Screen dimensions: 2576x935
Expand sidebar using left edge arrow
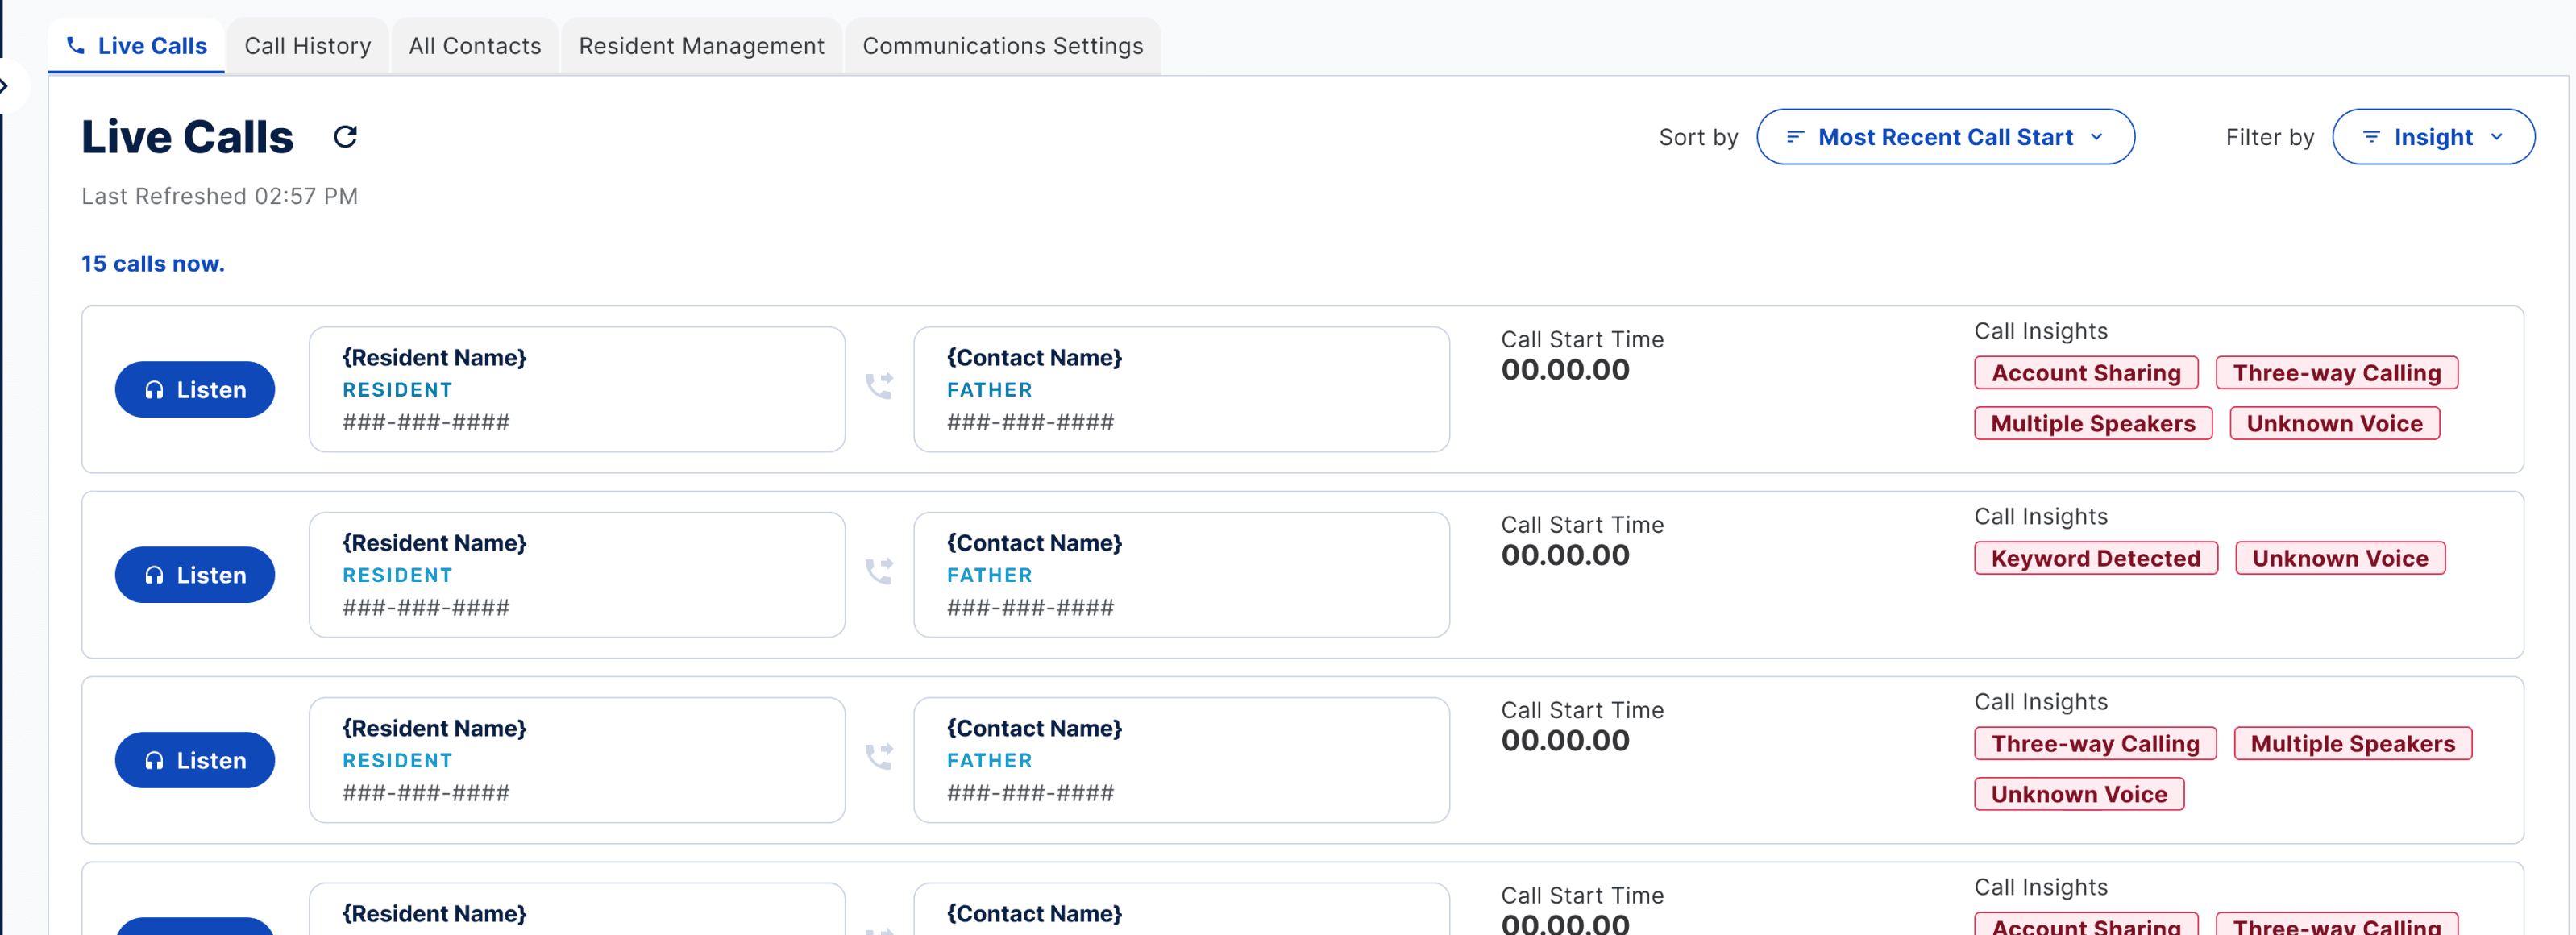(x=5, y=87)
